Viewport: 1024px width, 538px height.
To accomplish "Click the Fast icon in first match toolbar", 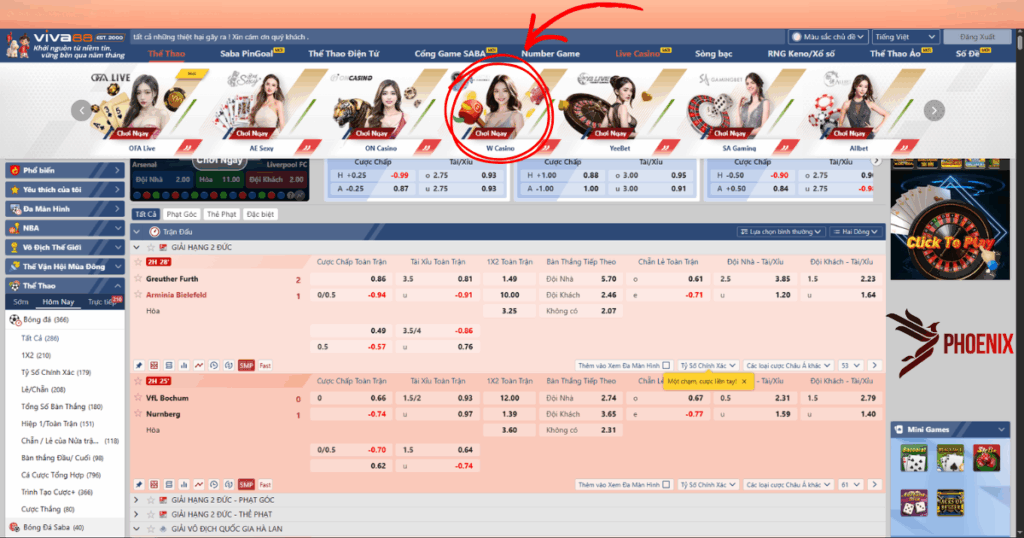I will click(265, 366).
